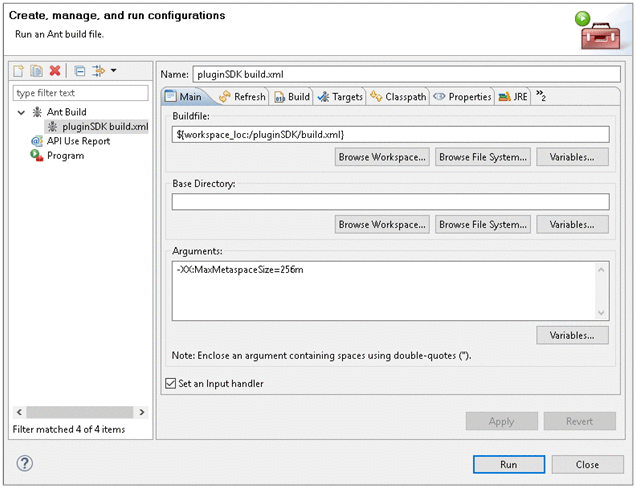Click the New launch configuration icon

pyautogui.click(x=19, y=71)
